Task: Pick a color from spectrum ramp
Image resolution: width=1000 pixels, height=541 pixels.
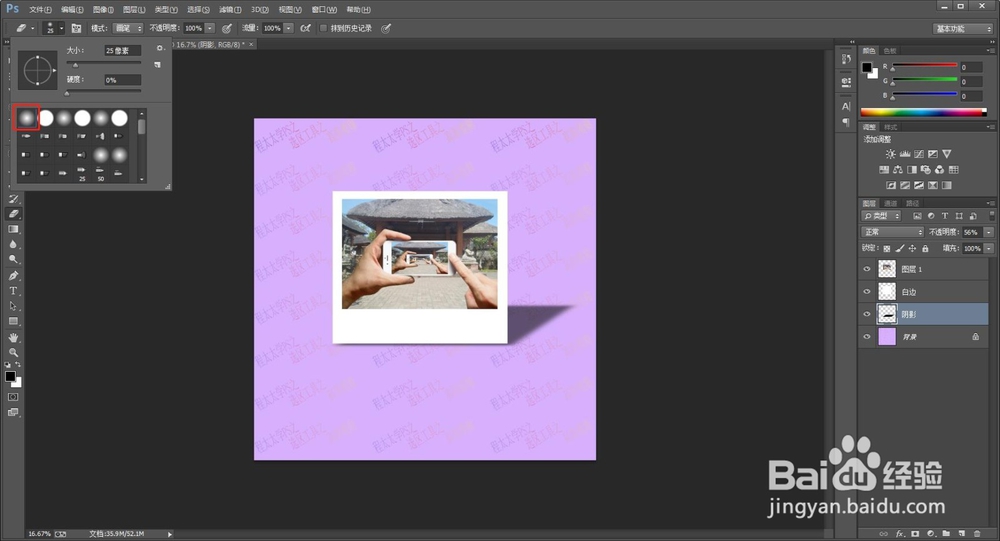Action: [x=923, y=112]
